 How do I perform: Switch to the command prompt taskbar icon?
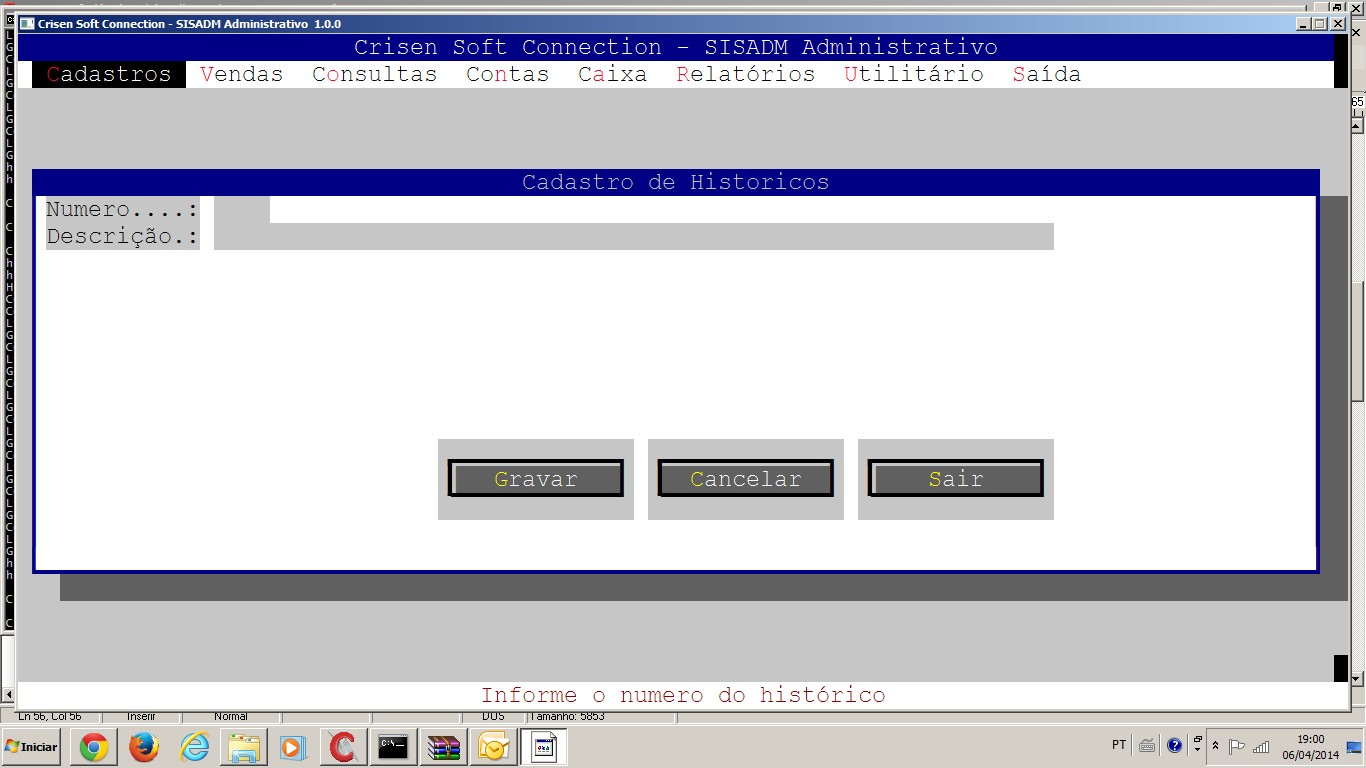393,747
